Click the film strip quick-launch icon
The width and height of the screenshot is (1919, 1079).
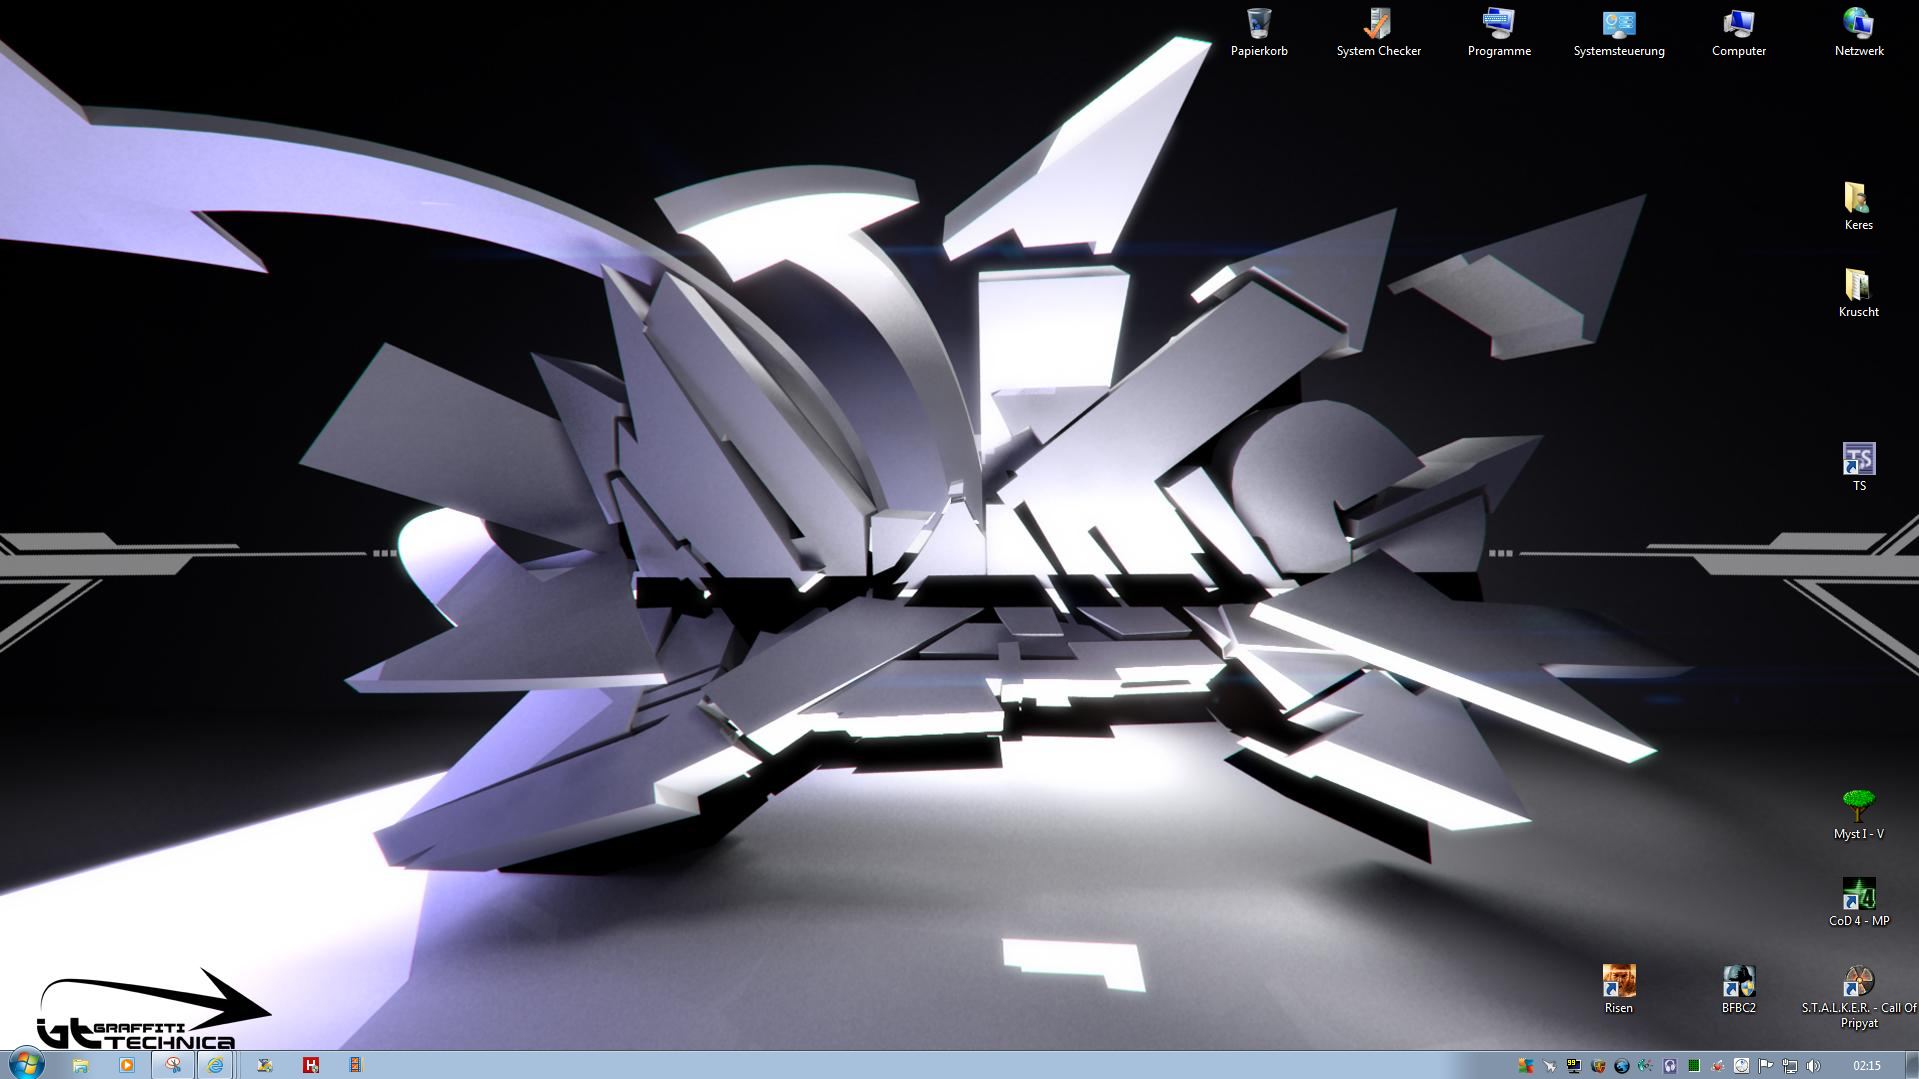pos(355,1065)
